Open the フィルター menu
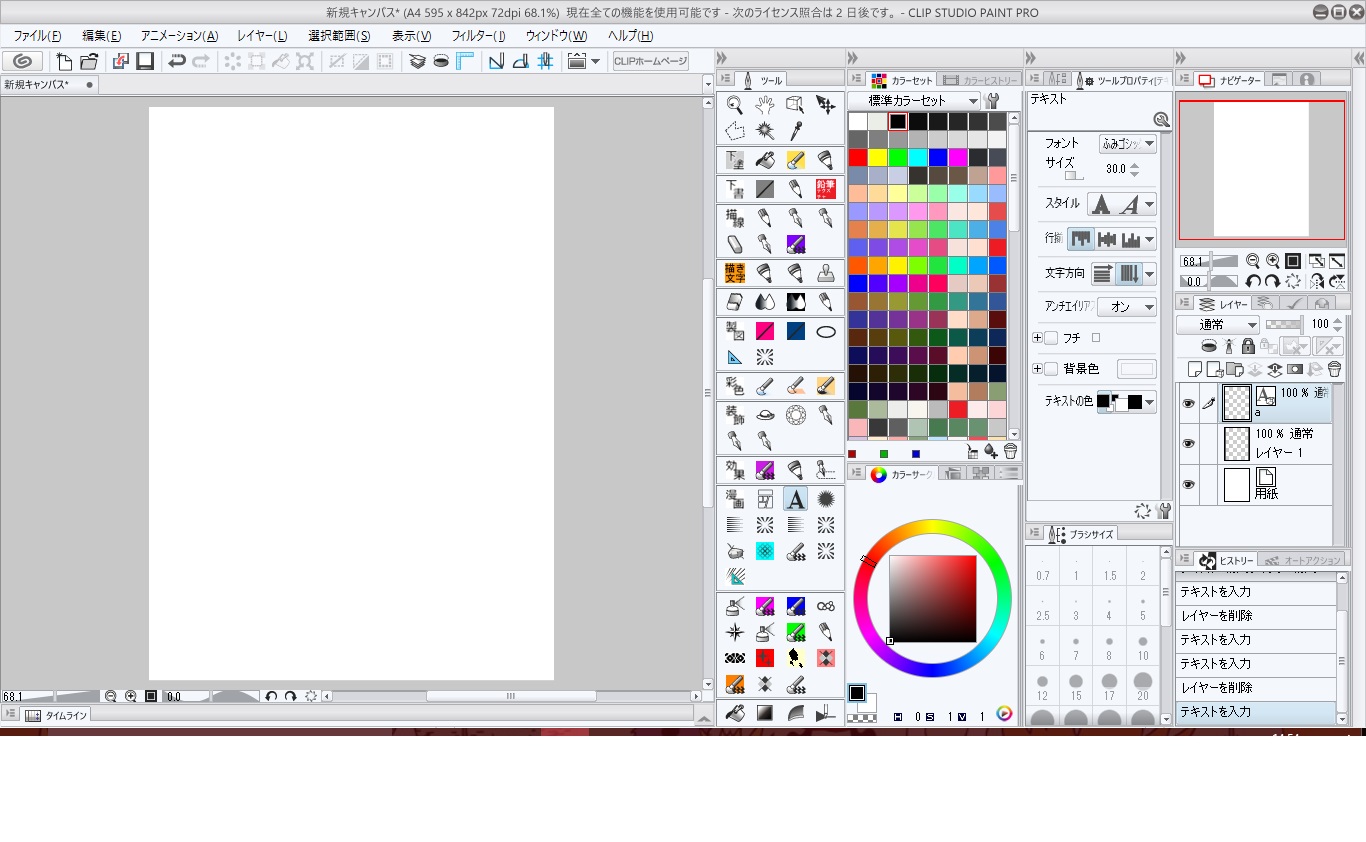The image size is (1366, 842). 478,36
